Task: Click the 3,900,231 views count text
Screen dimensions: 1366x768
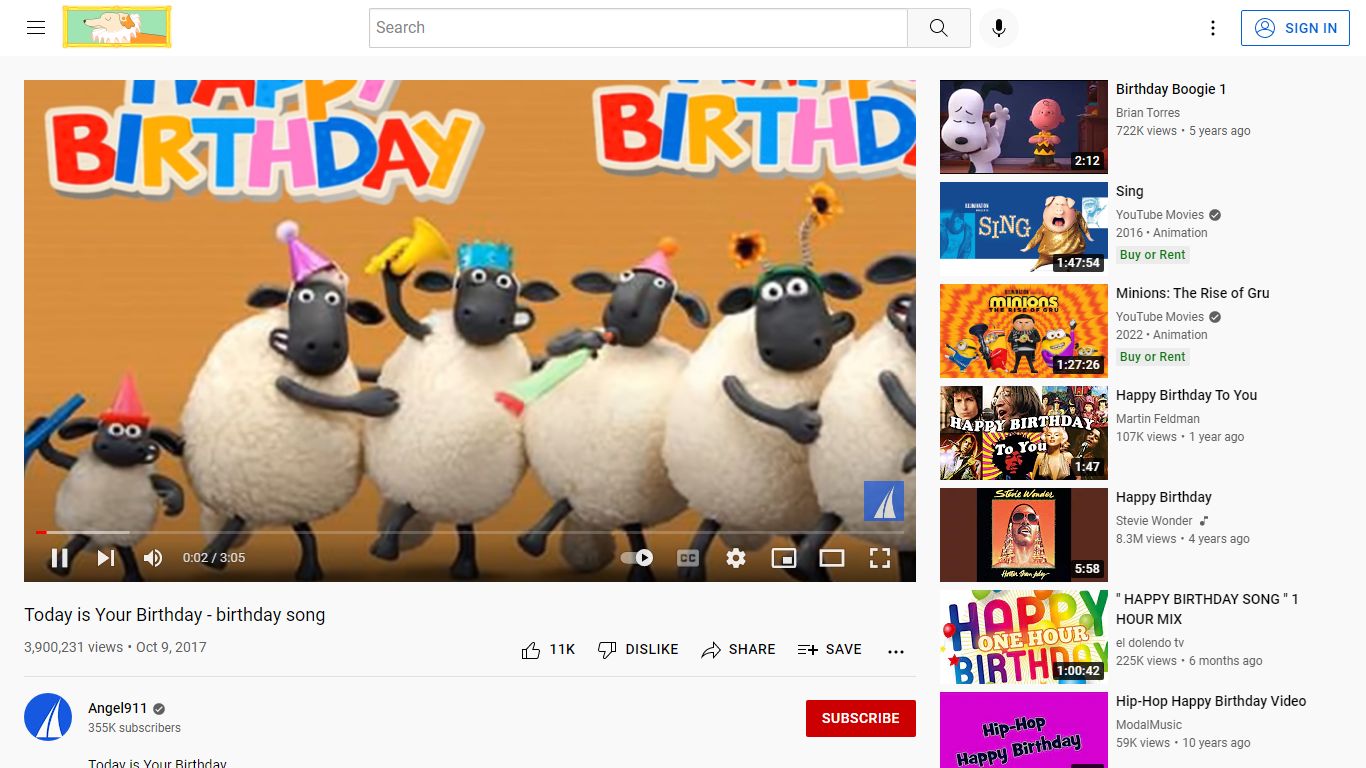Action: [73, 647]
